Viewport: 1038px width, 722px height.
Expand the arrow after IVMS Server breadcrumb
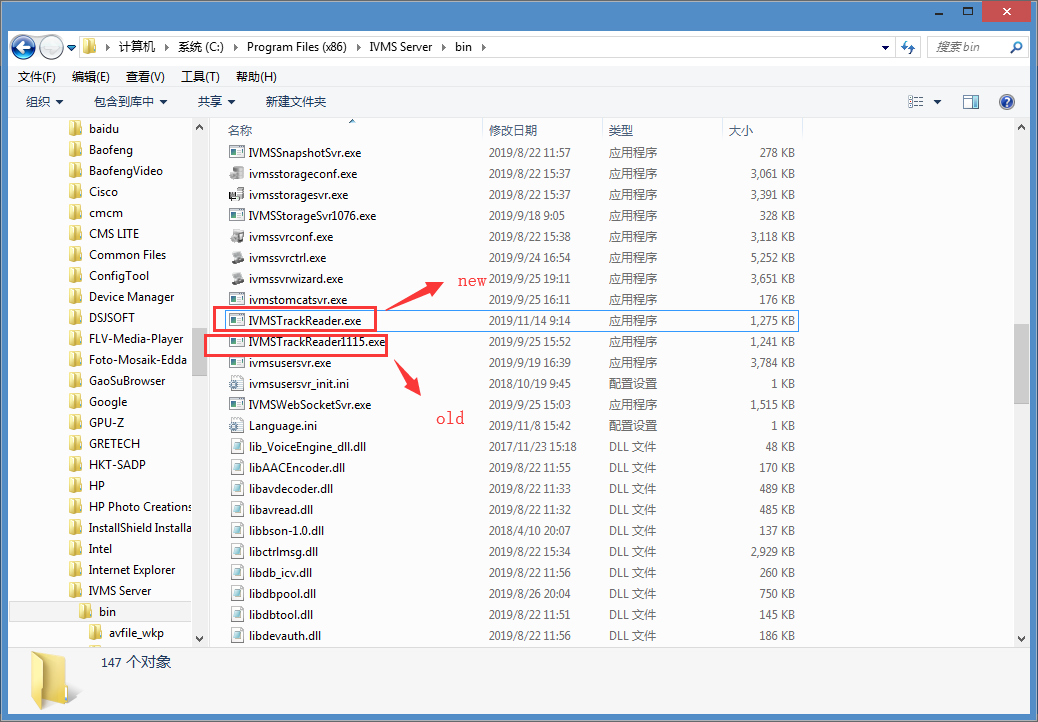click(444, 48)
